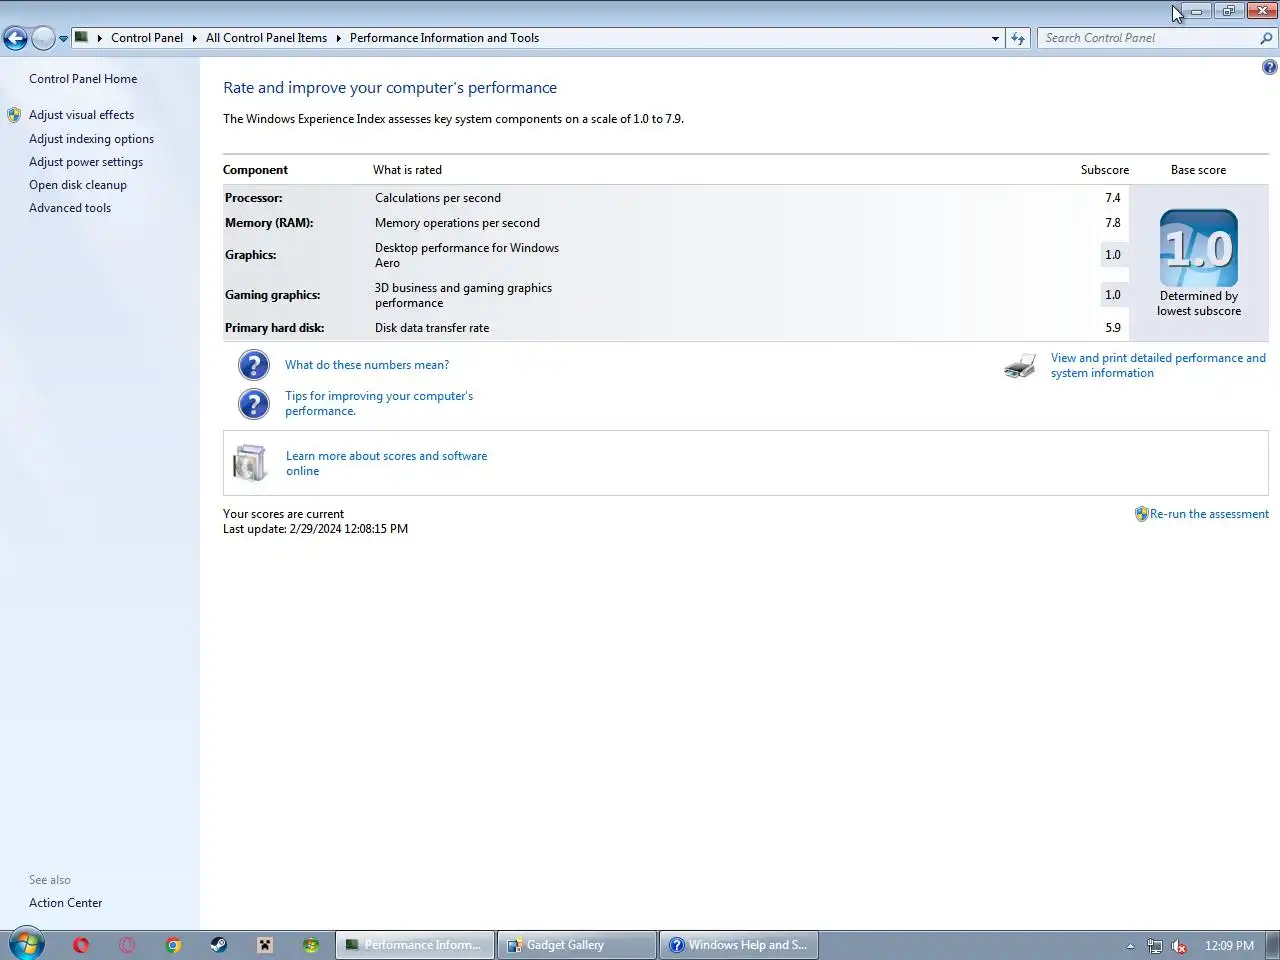Screen dimensions: 1280x960
Task: Expand the chevron before Control Panel breadcrumb
Action: click(x=99, y=38)
